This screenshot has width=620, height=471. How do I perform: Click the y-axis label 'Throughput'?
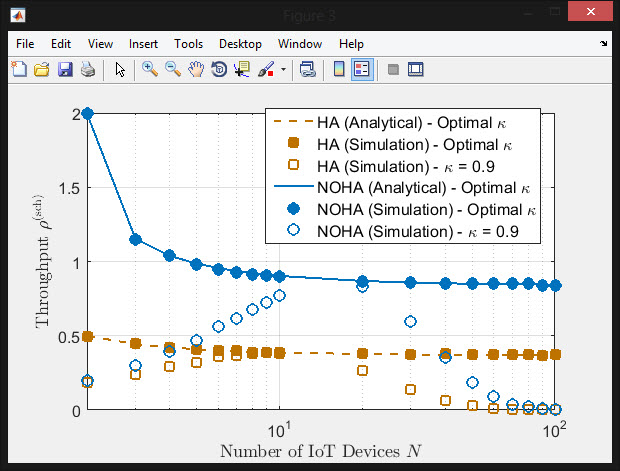pyautogui.click(x=43, y=282)
